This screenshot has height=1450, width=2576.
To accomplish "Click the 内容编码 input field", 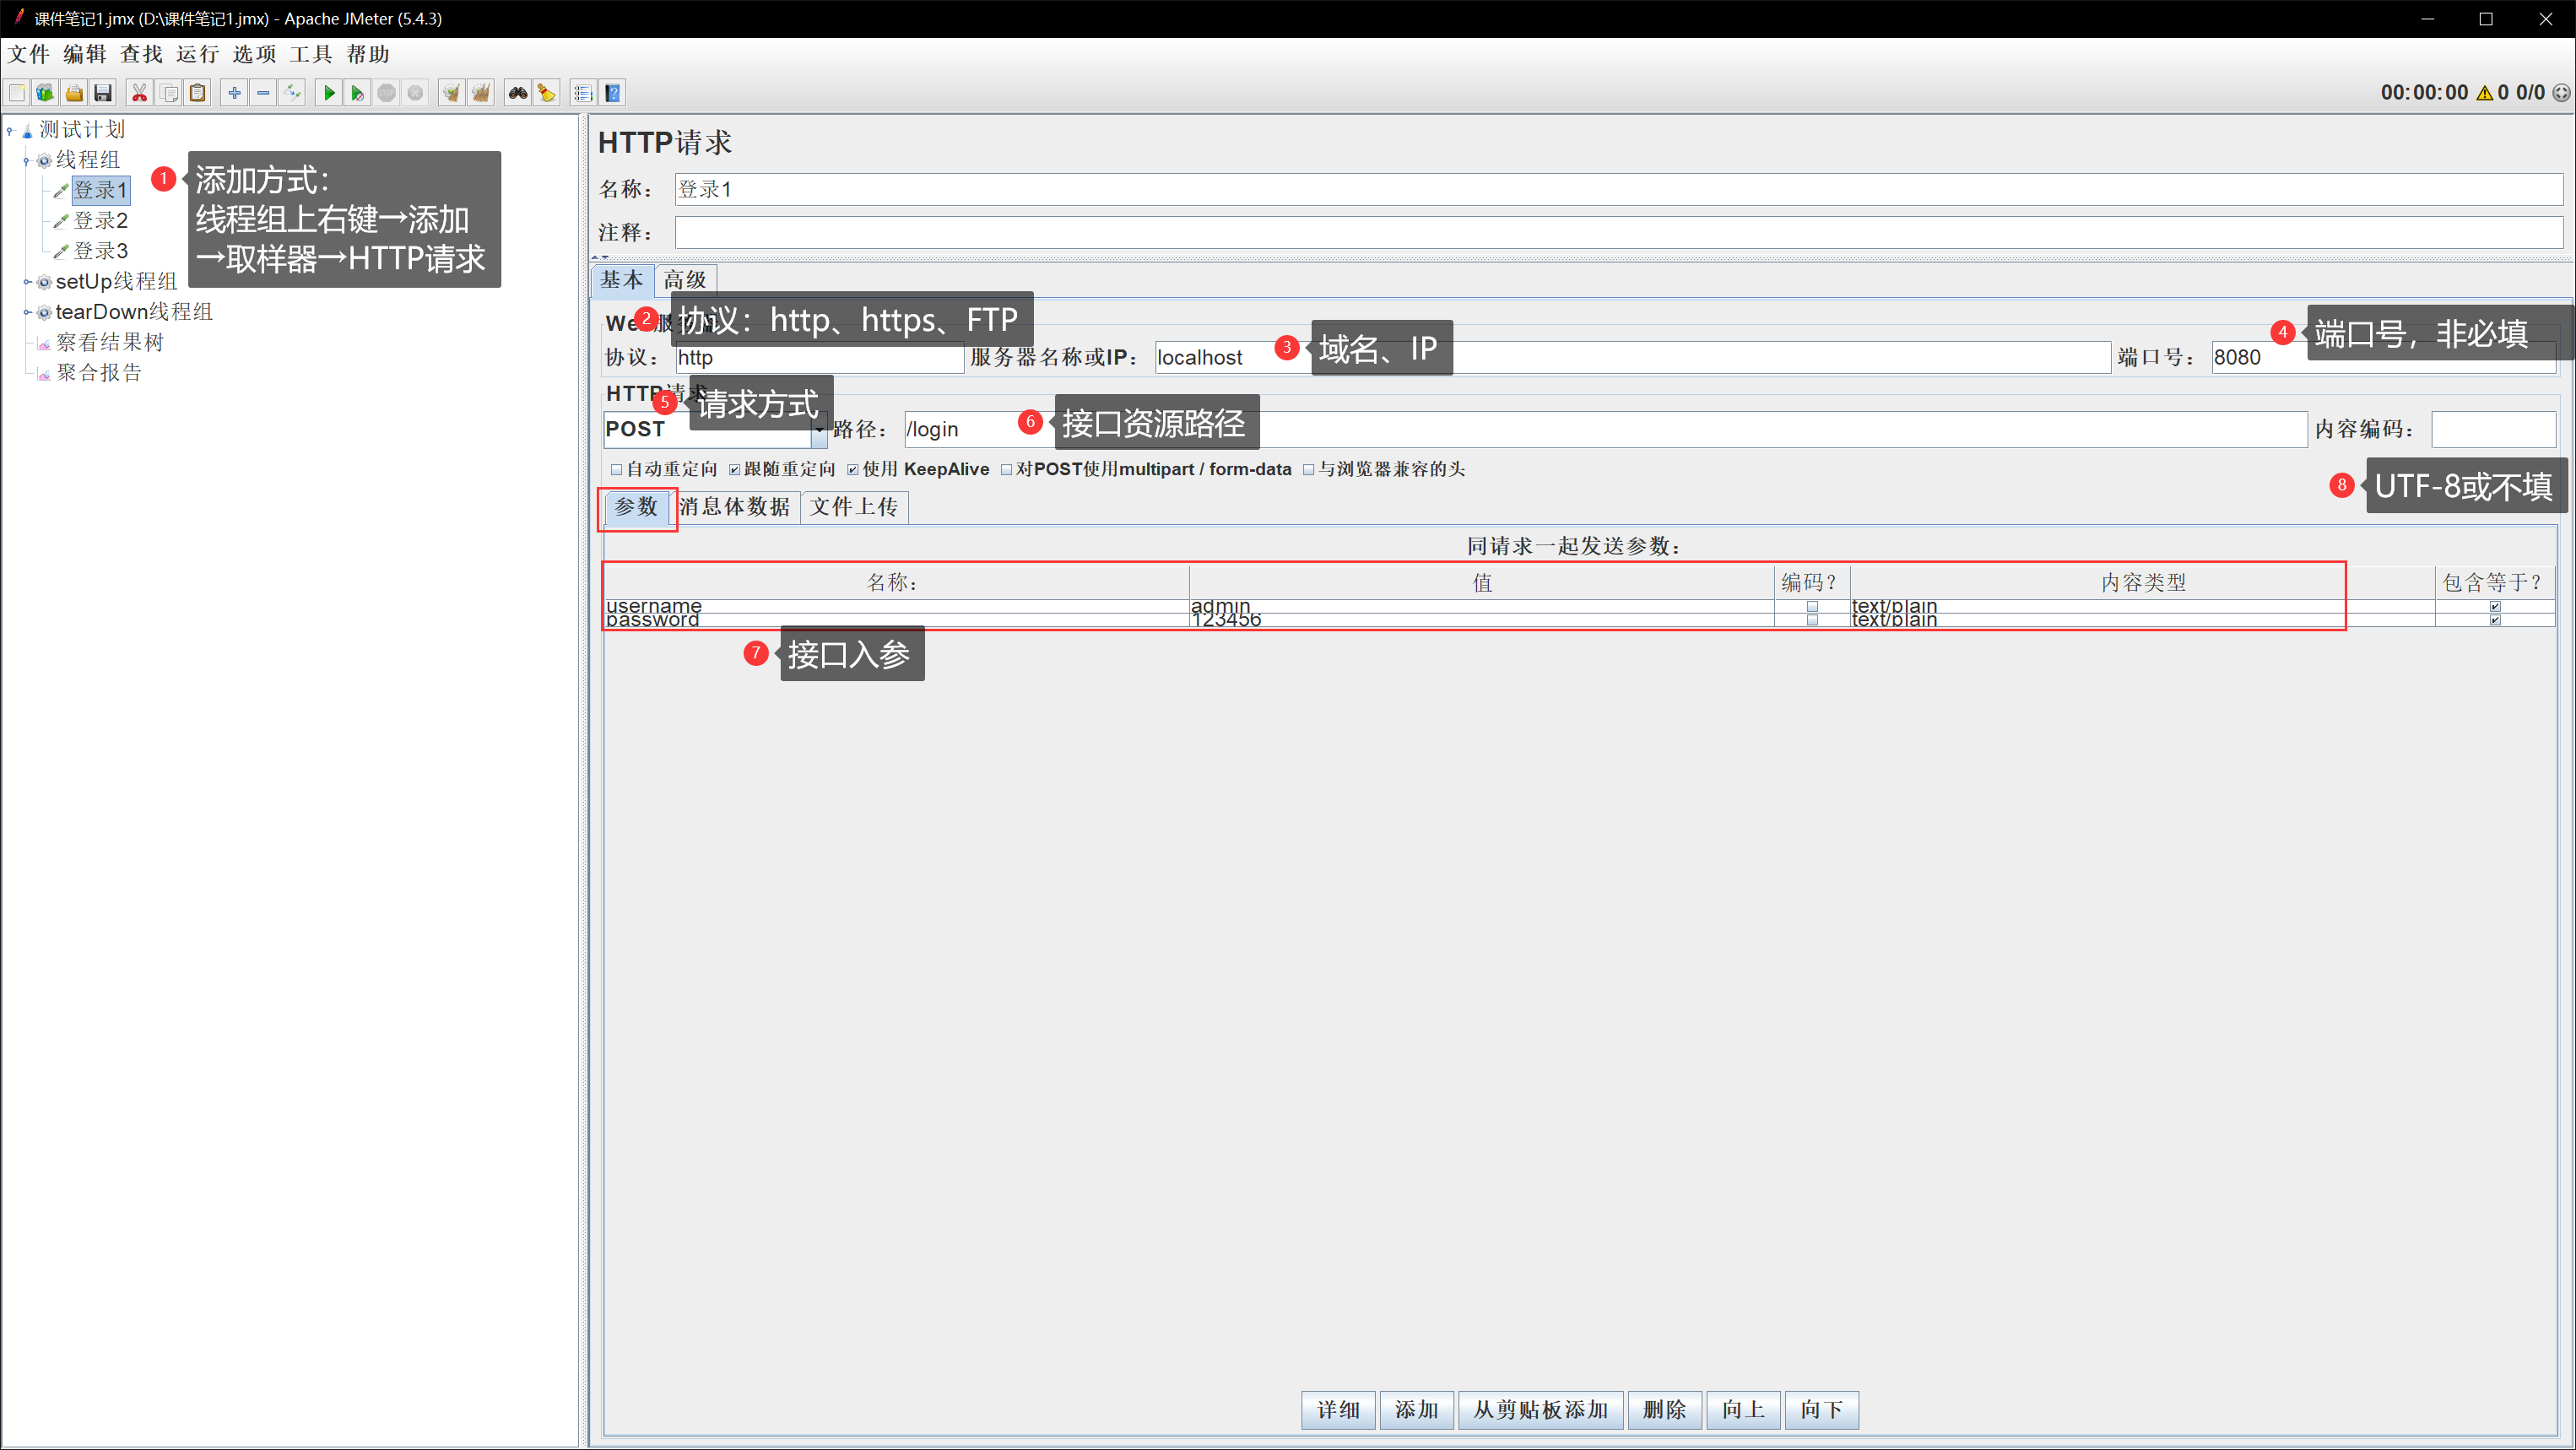I will point(2493,430).
